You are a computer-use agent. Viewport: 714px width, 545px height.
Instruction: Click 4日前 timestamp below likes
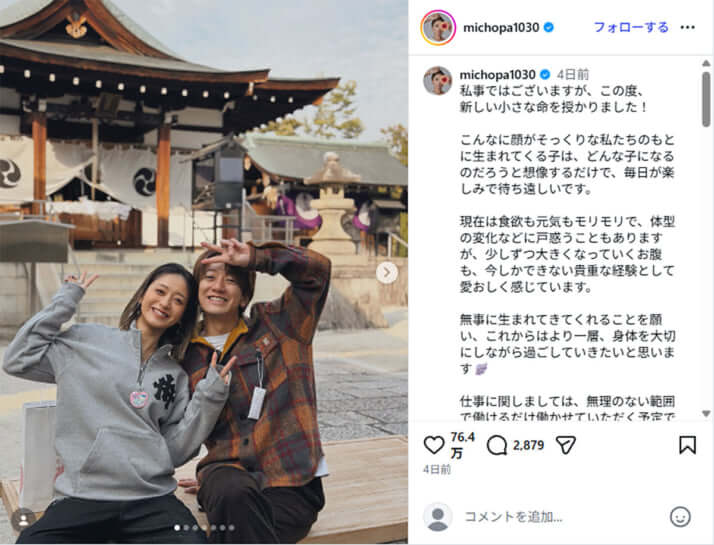pos(437,469)
